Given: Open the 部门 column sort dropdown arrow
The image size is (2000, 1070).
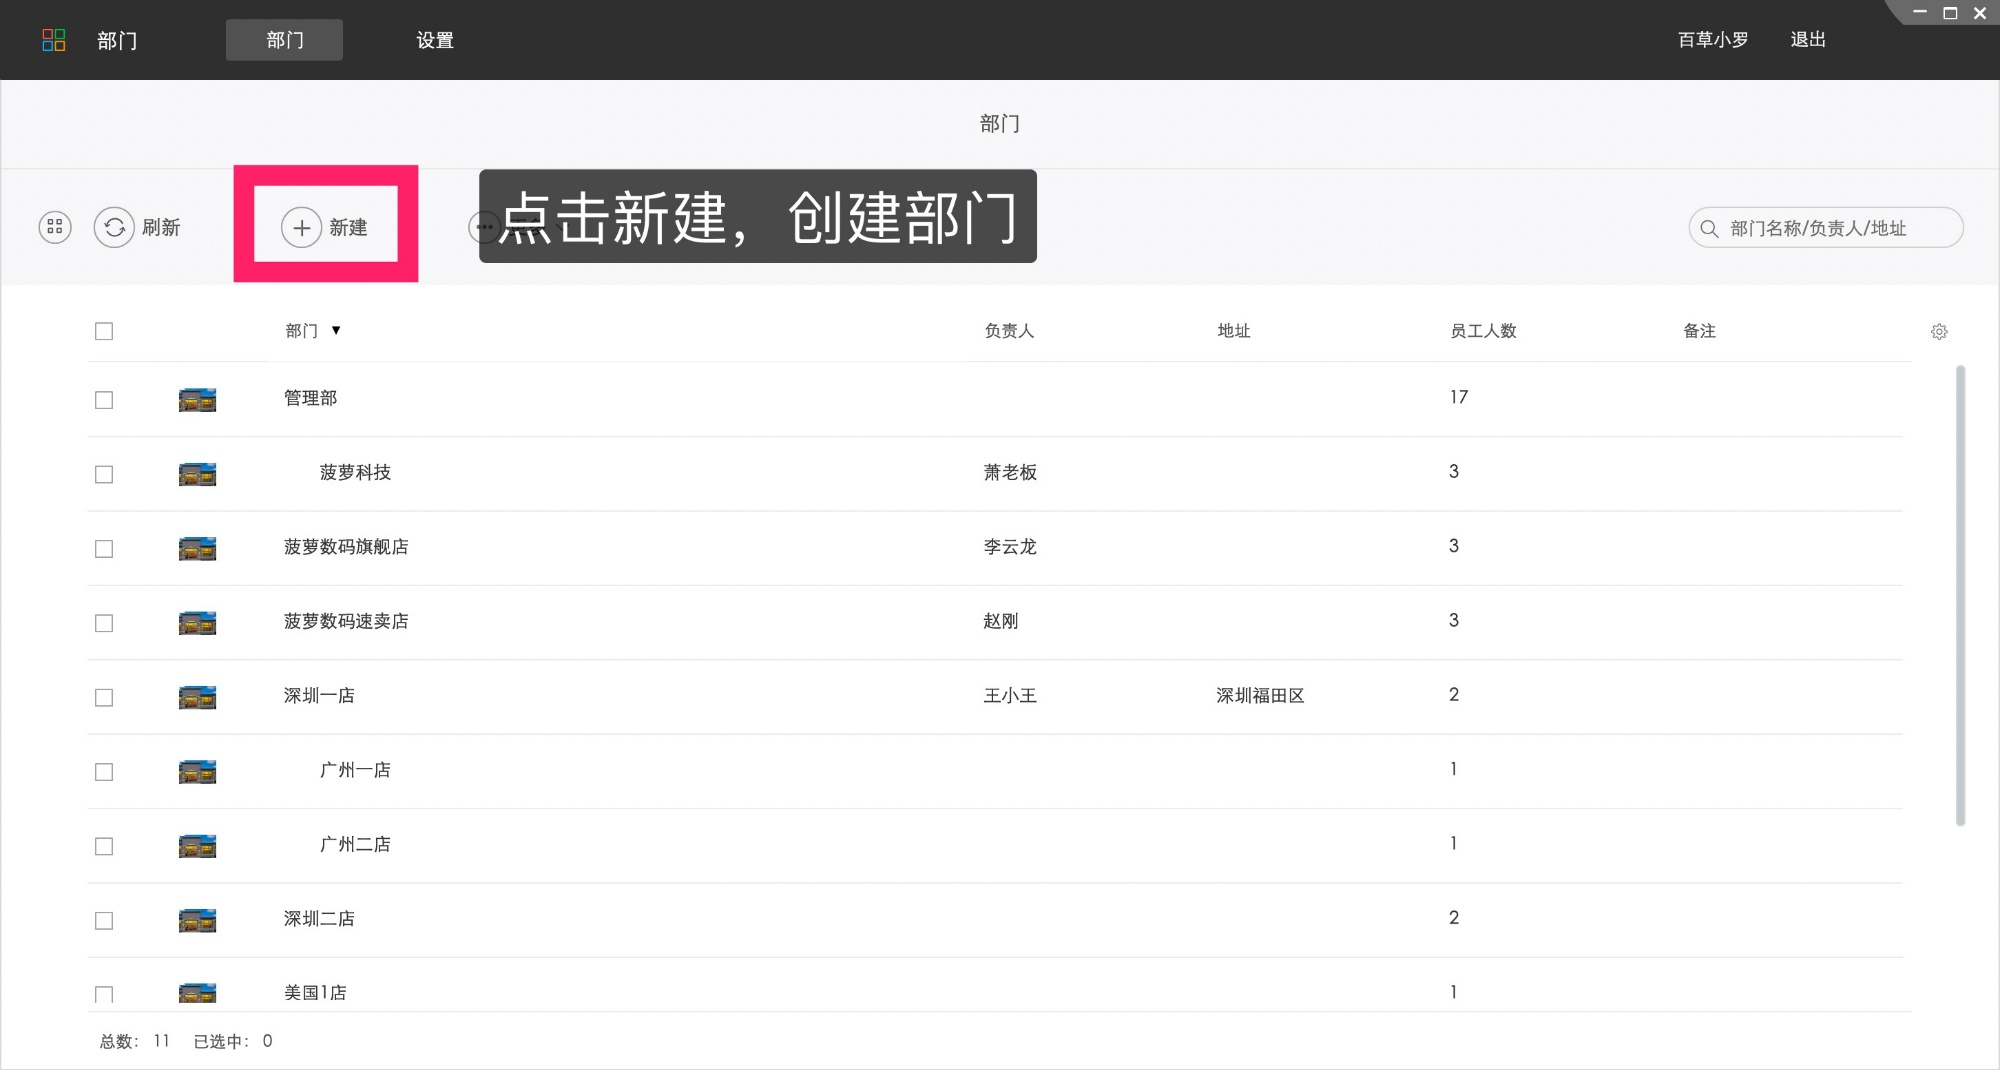Looking at the screenshot, I should [338, 331].
